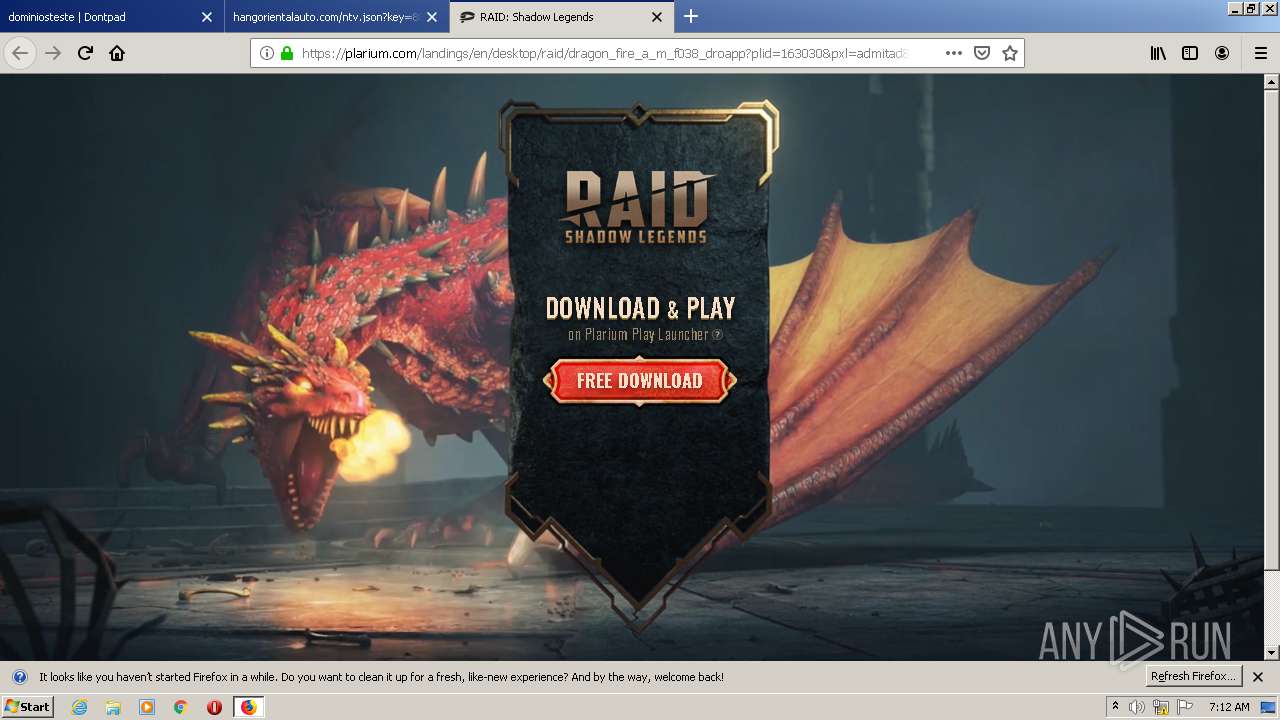Reload the current page
The height and width of the screenshot is (720, 1280).
85,53
